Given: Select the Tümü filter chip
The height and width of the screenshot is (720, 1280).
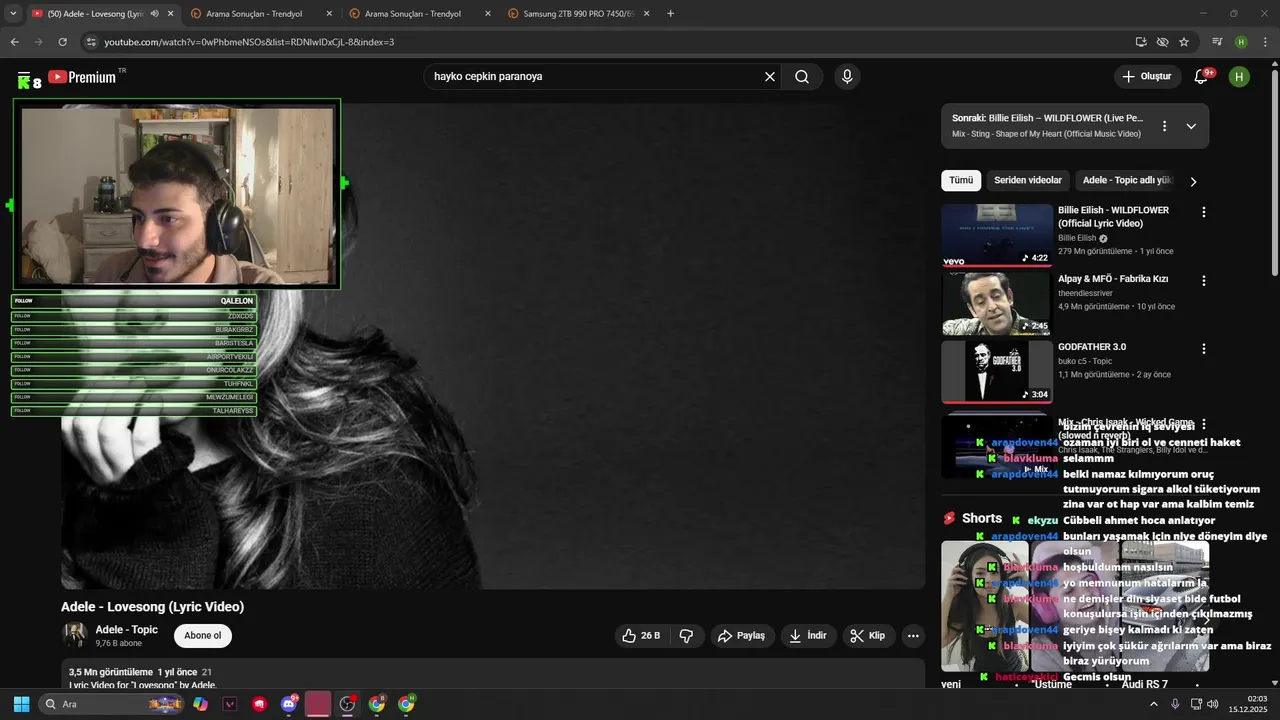Looking at the screenshot, I should tap(961, 181).
